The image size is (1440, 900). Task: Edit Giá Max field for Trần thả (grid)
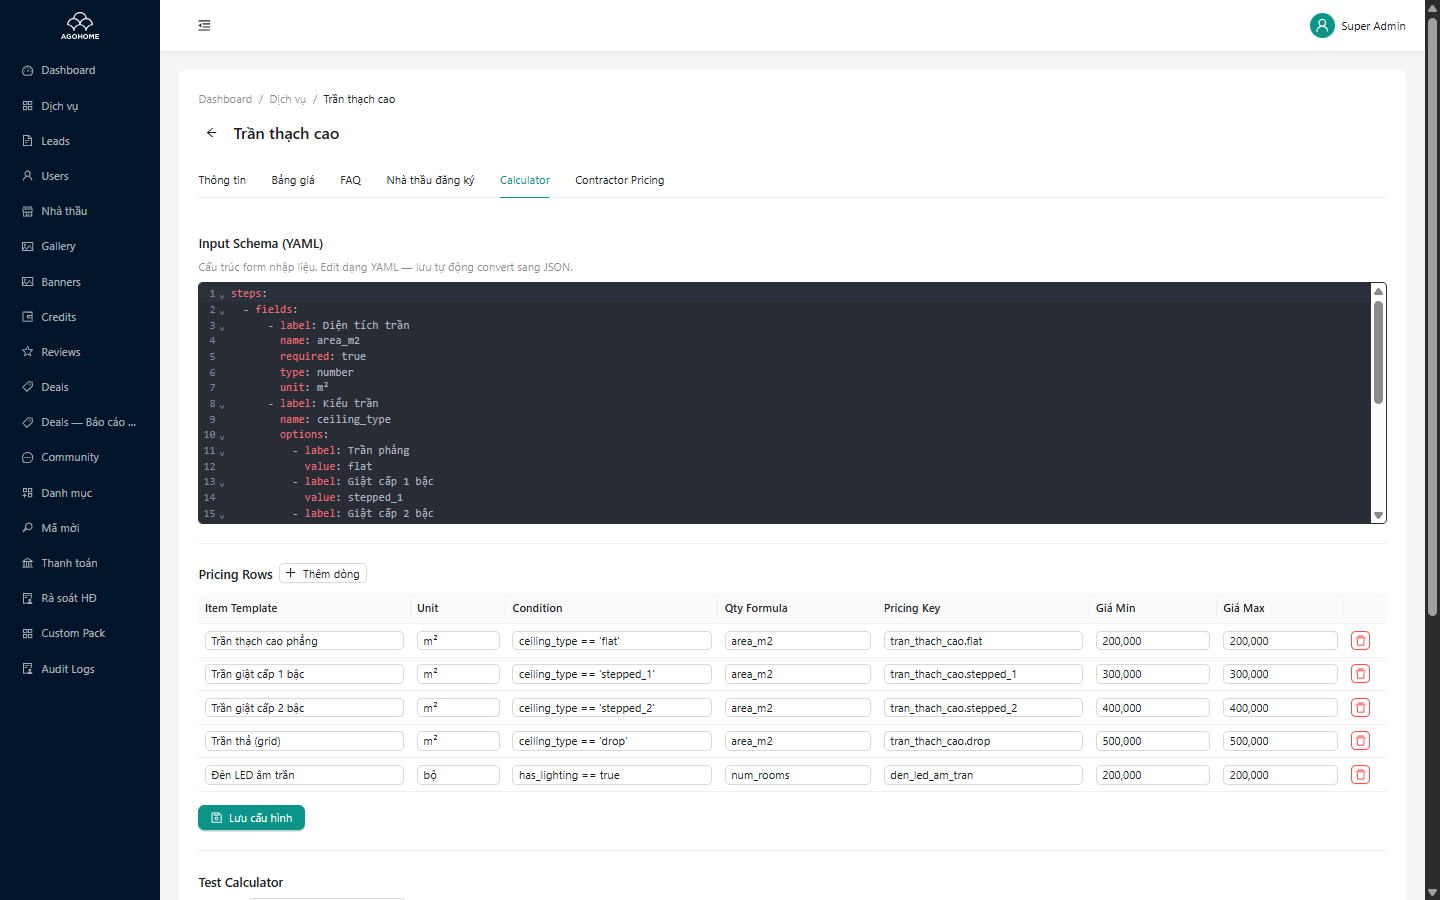1280,741
